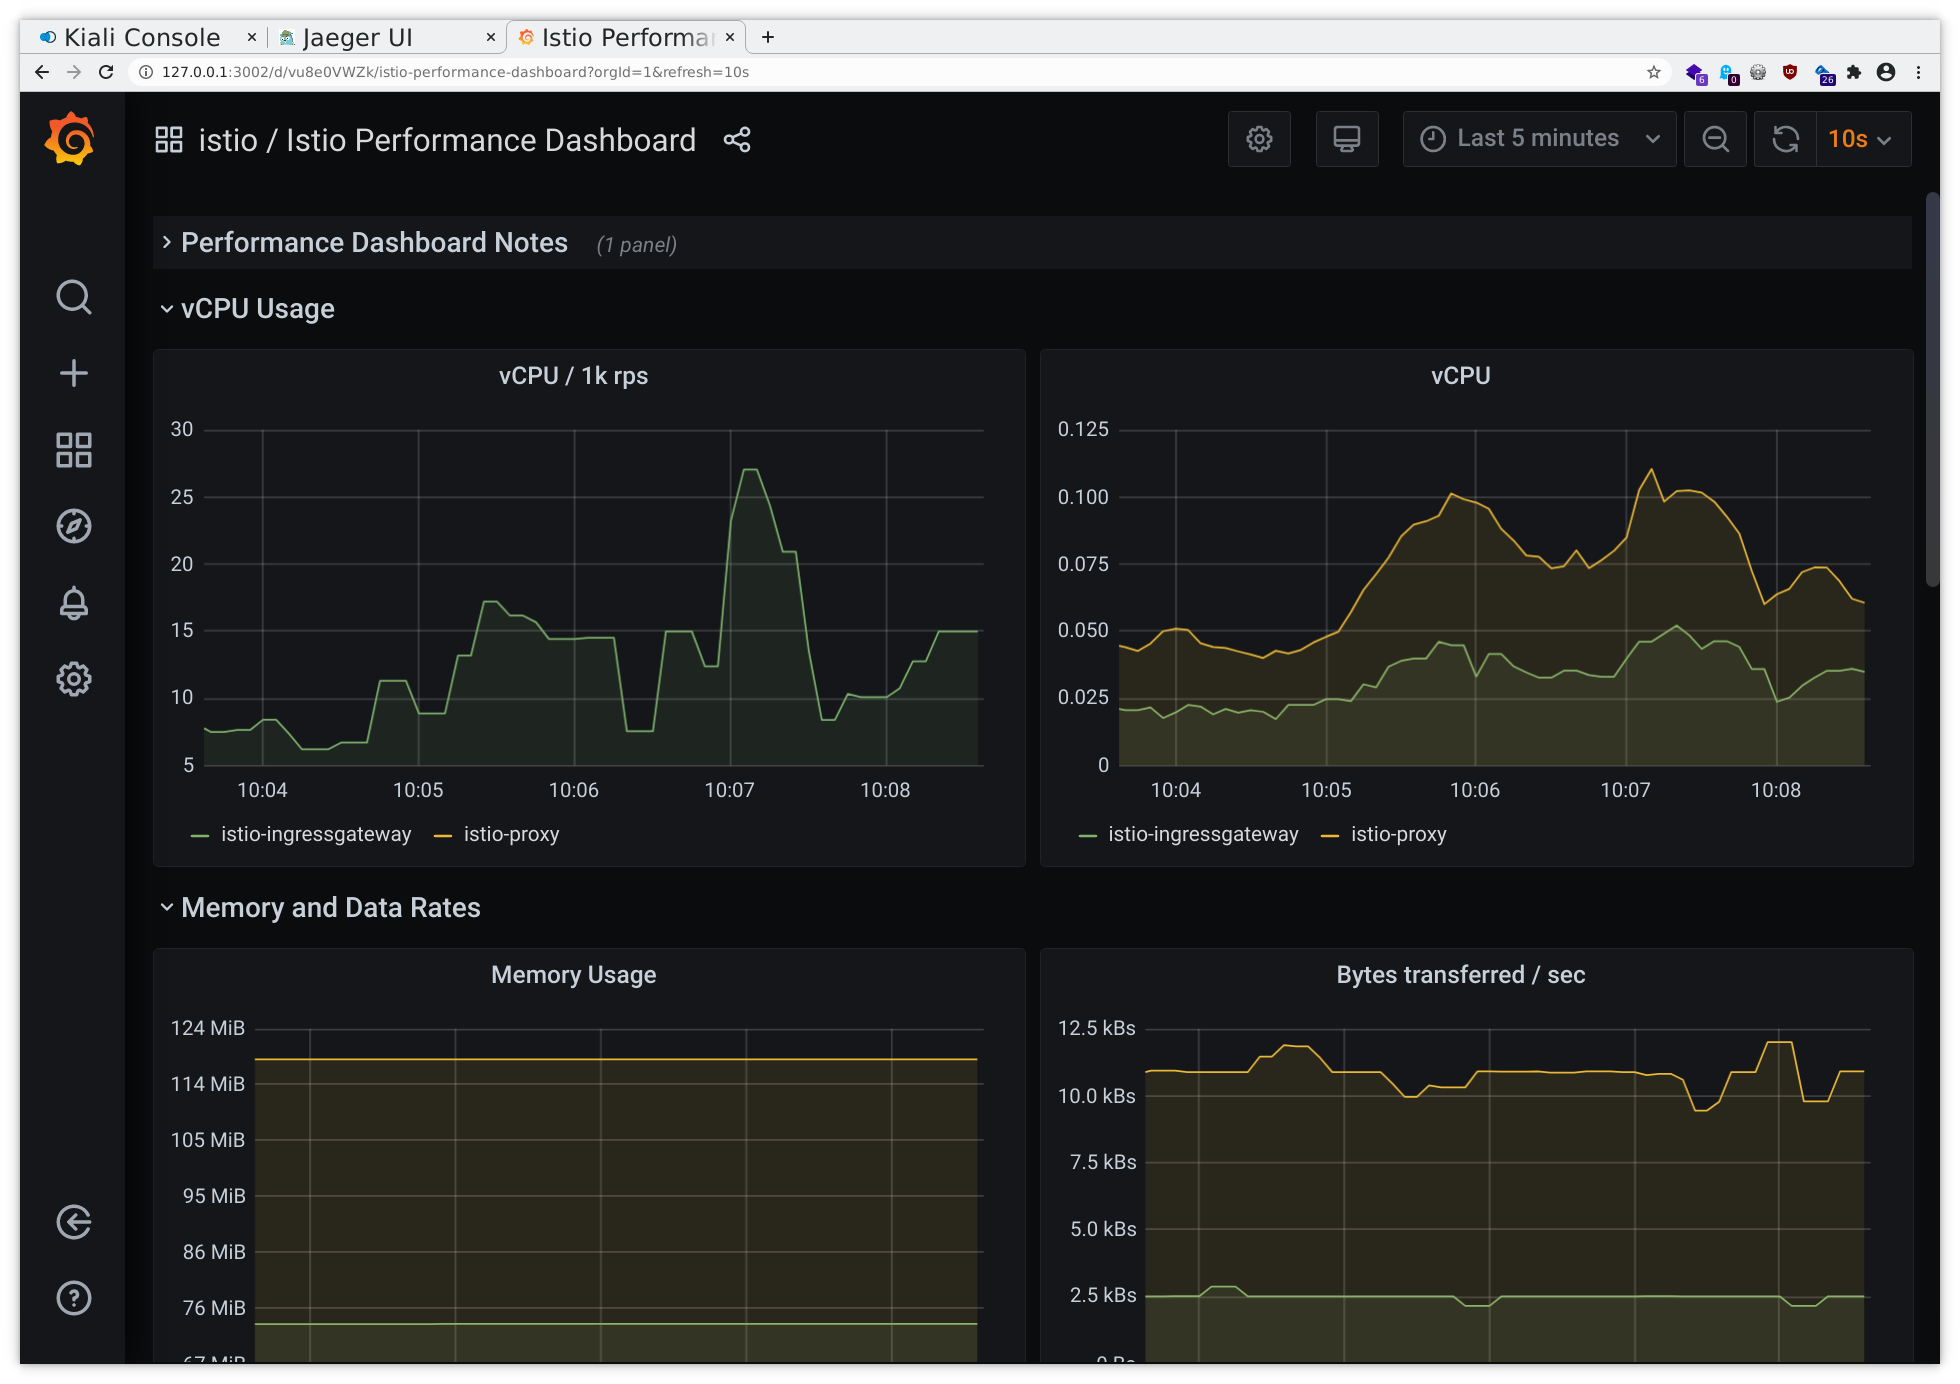1960x1384 pixels.
Task: Toggle istio-ingressgateway in the vCPU panel legend
Action: [1203, 834]
